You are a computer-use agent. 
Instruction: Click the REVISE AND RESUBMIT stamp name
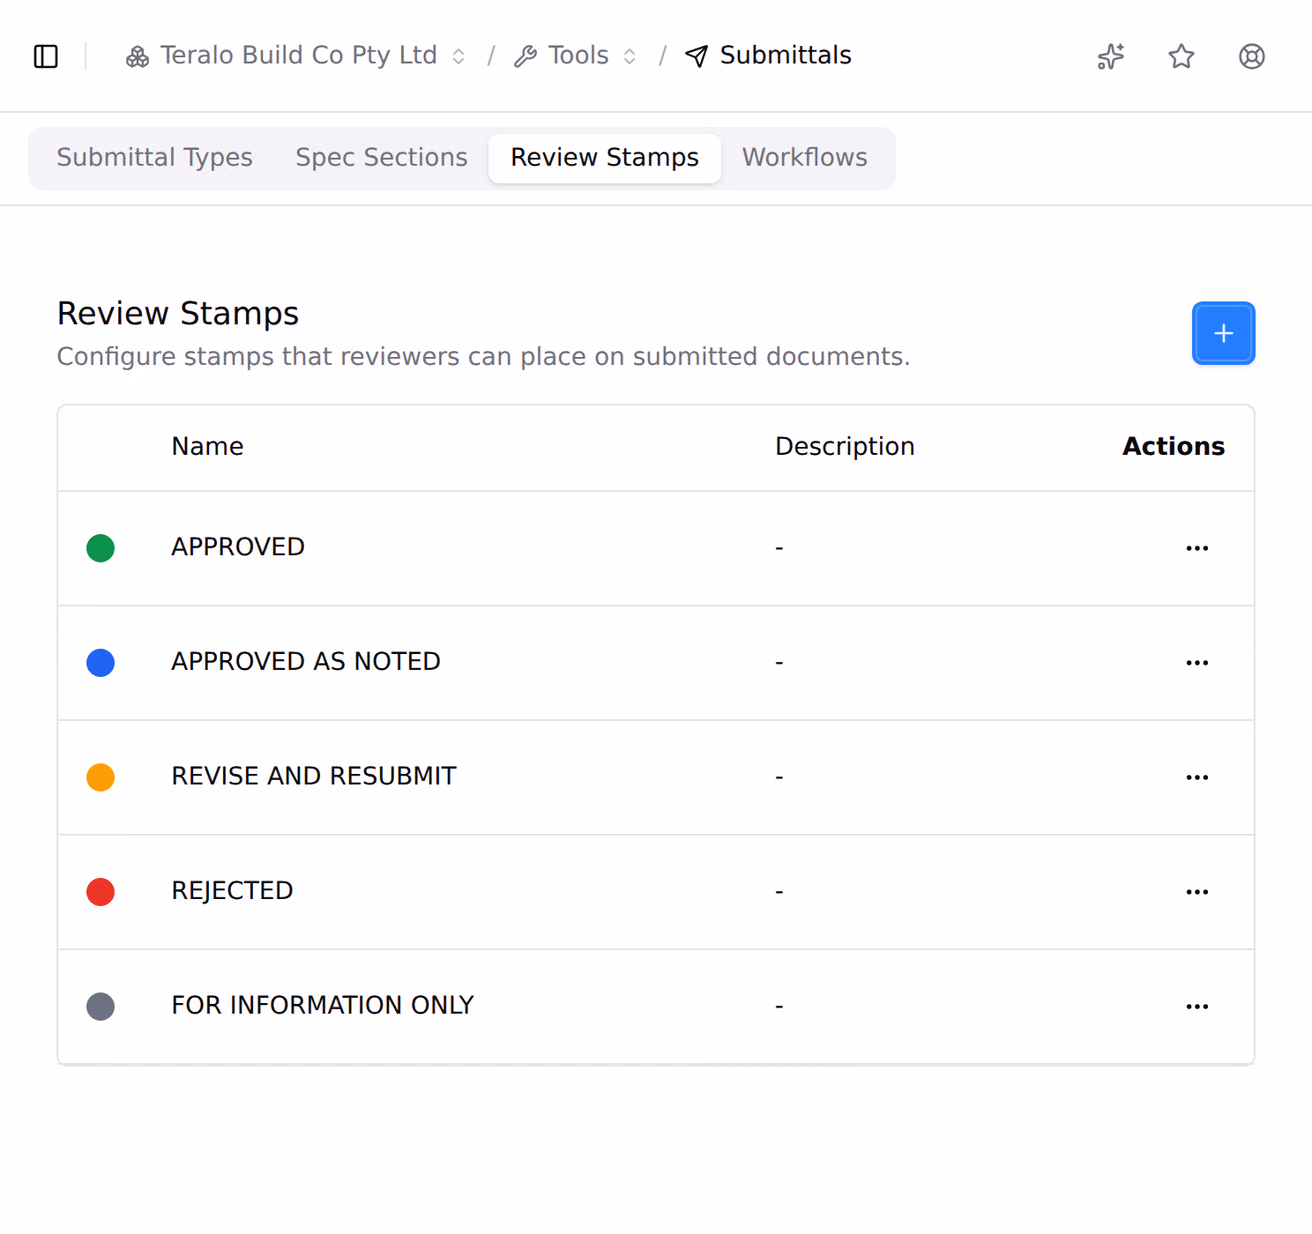click(314, 776)
